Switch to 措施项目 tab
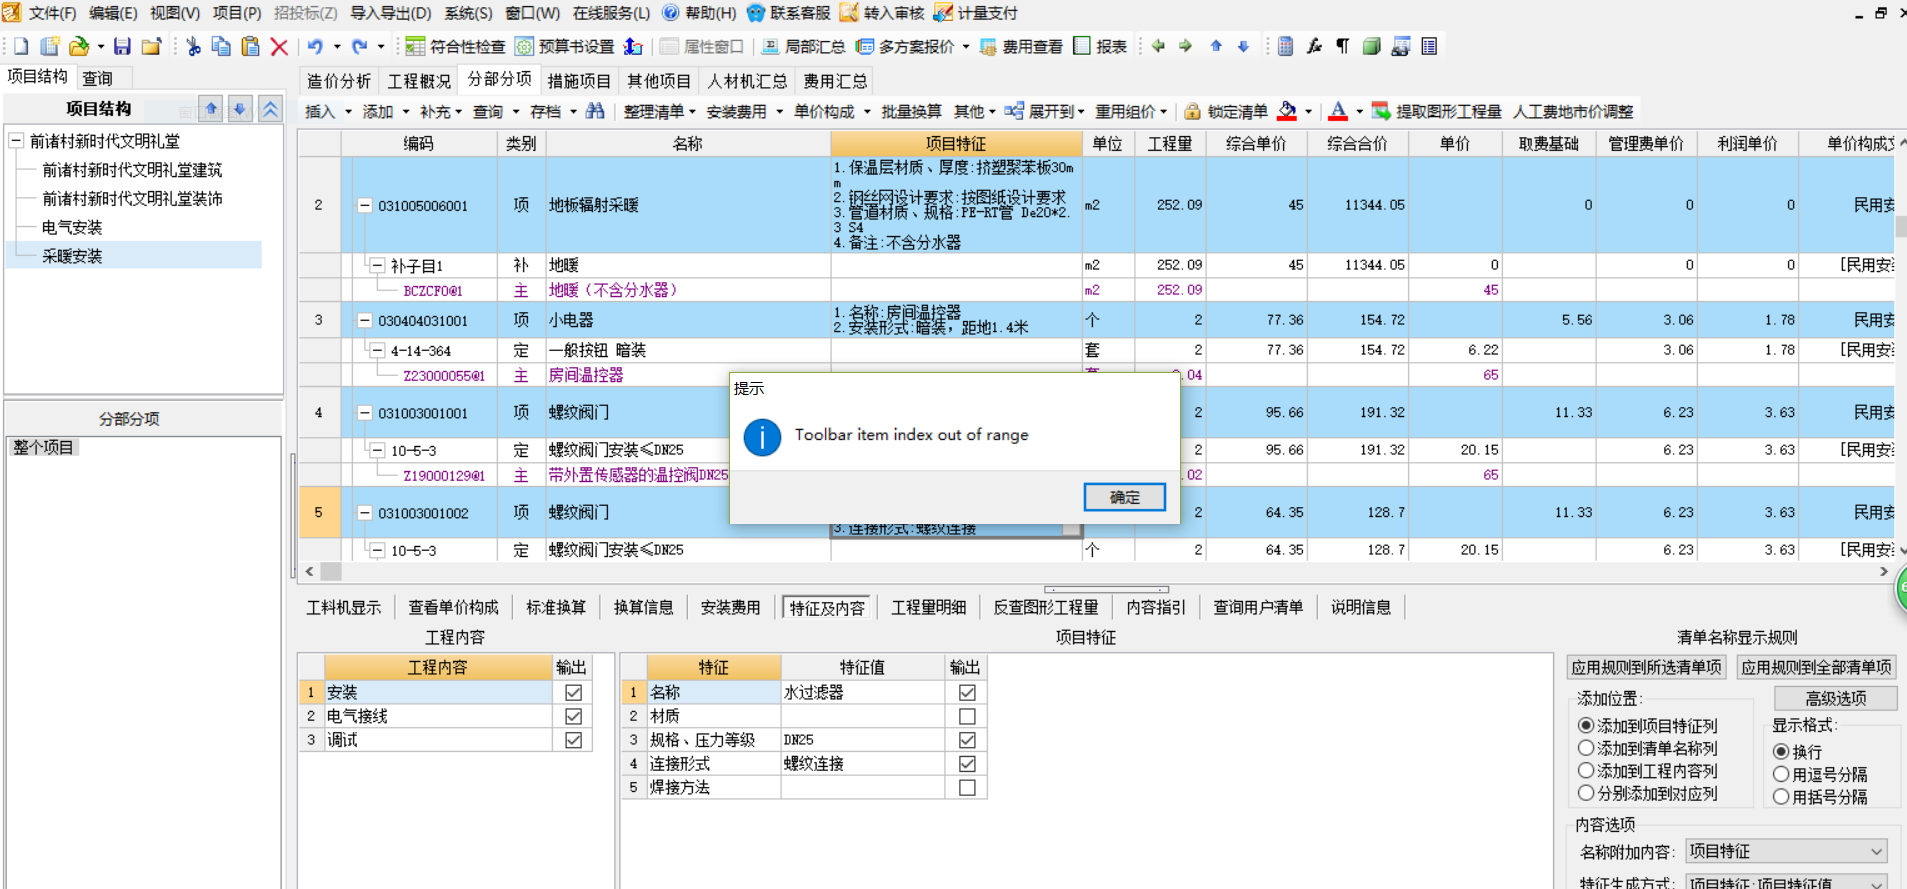Viewport: 1907px width, 889px height. (x=579, y=81)
